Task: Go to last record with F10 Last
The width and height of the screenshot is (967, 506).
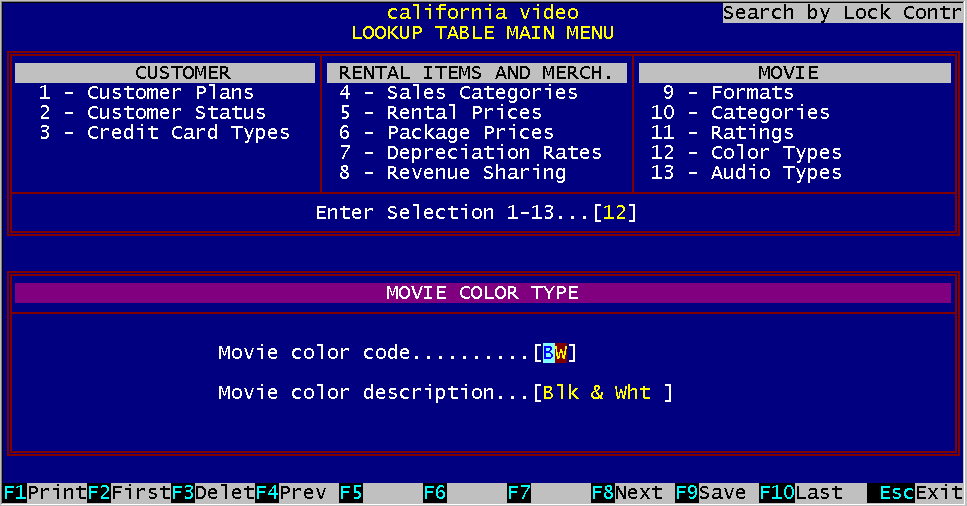Action: (806, 493)
